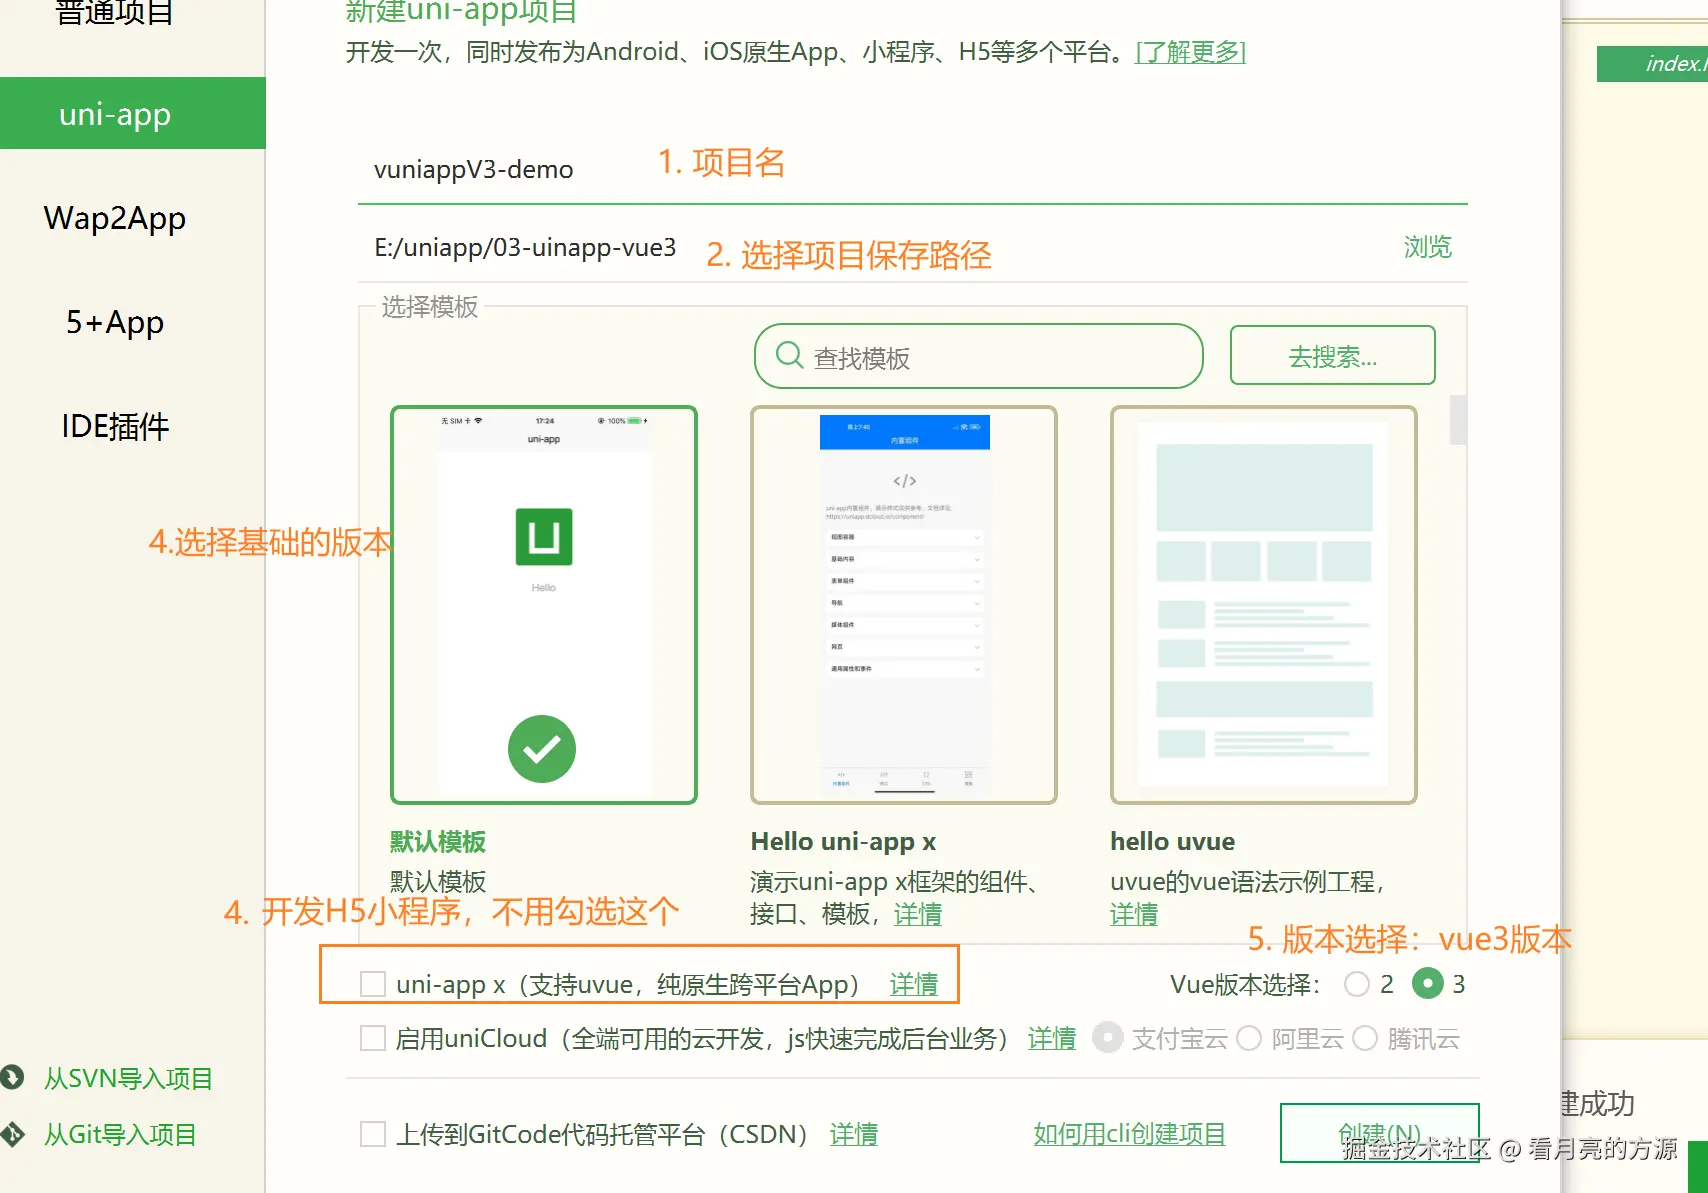This screenshot has width=1708, height=1193.
Task: Open 详情 link for GitCode upload
Action: [x=853, y=1134]
